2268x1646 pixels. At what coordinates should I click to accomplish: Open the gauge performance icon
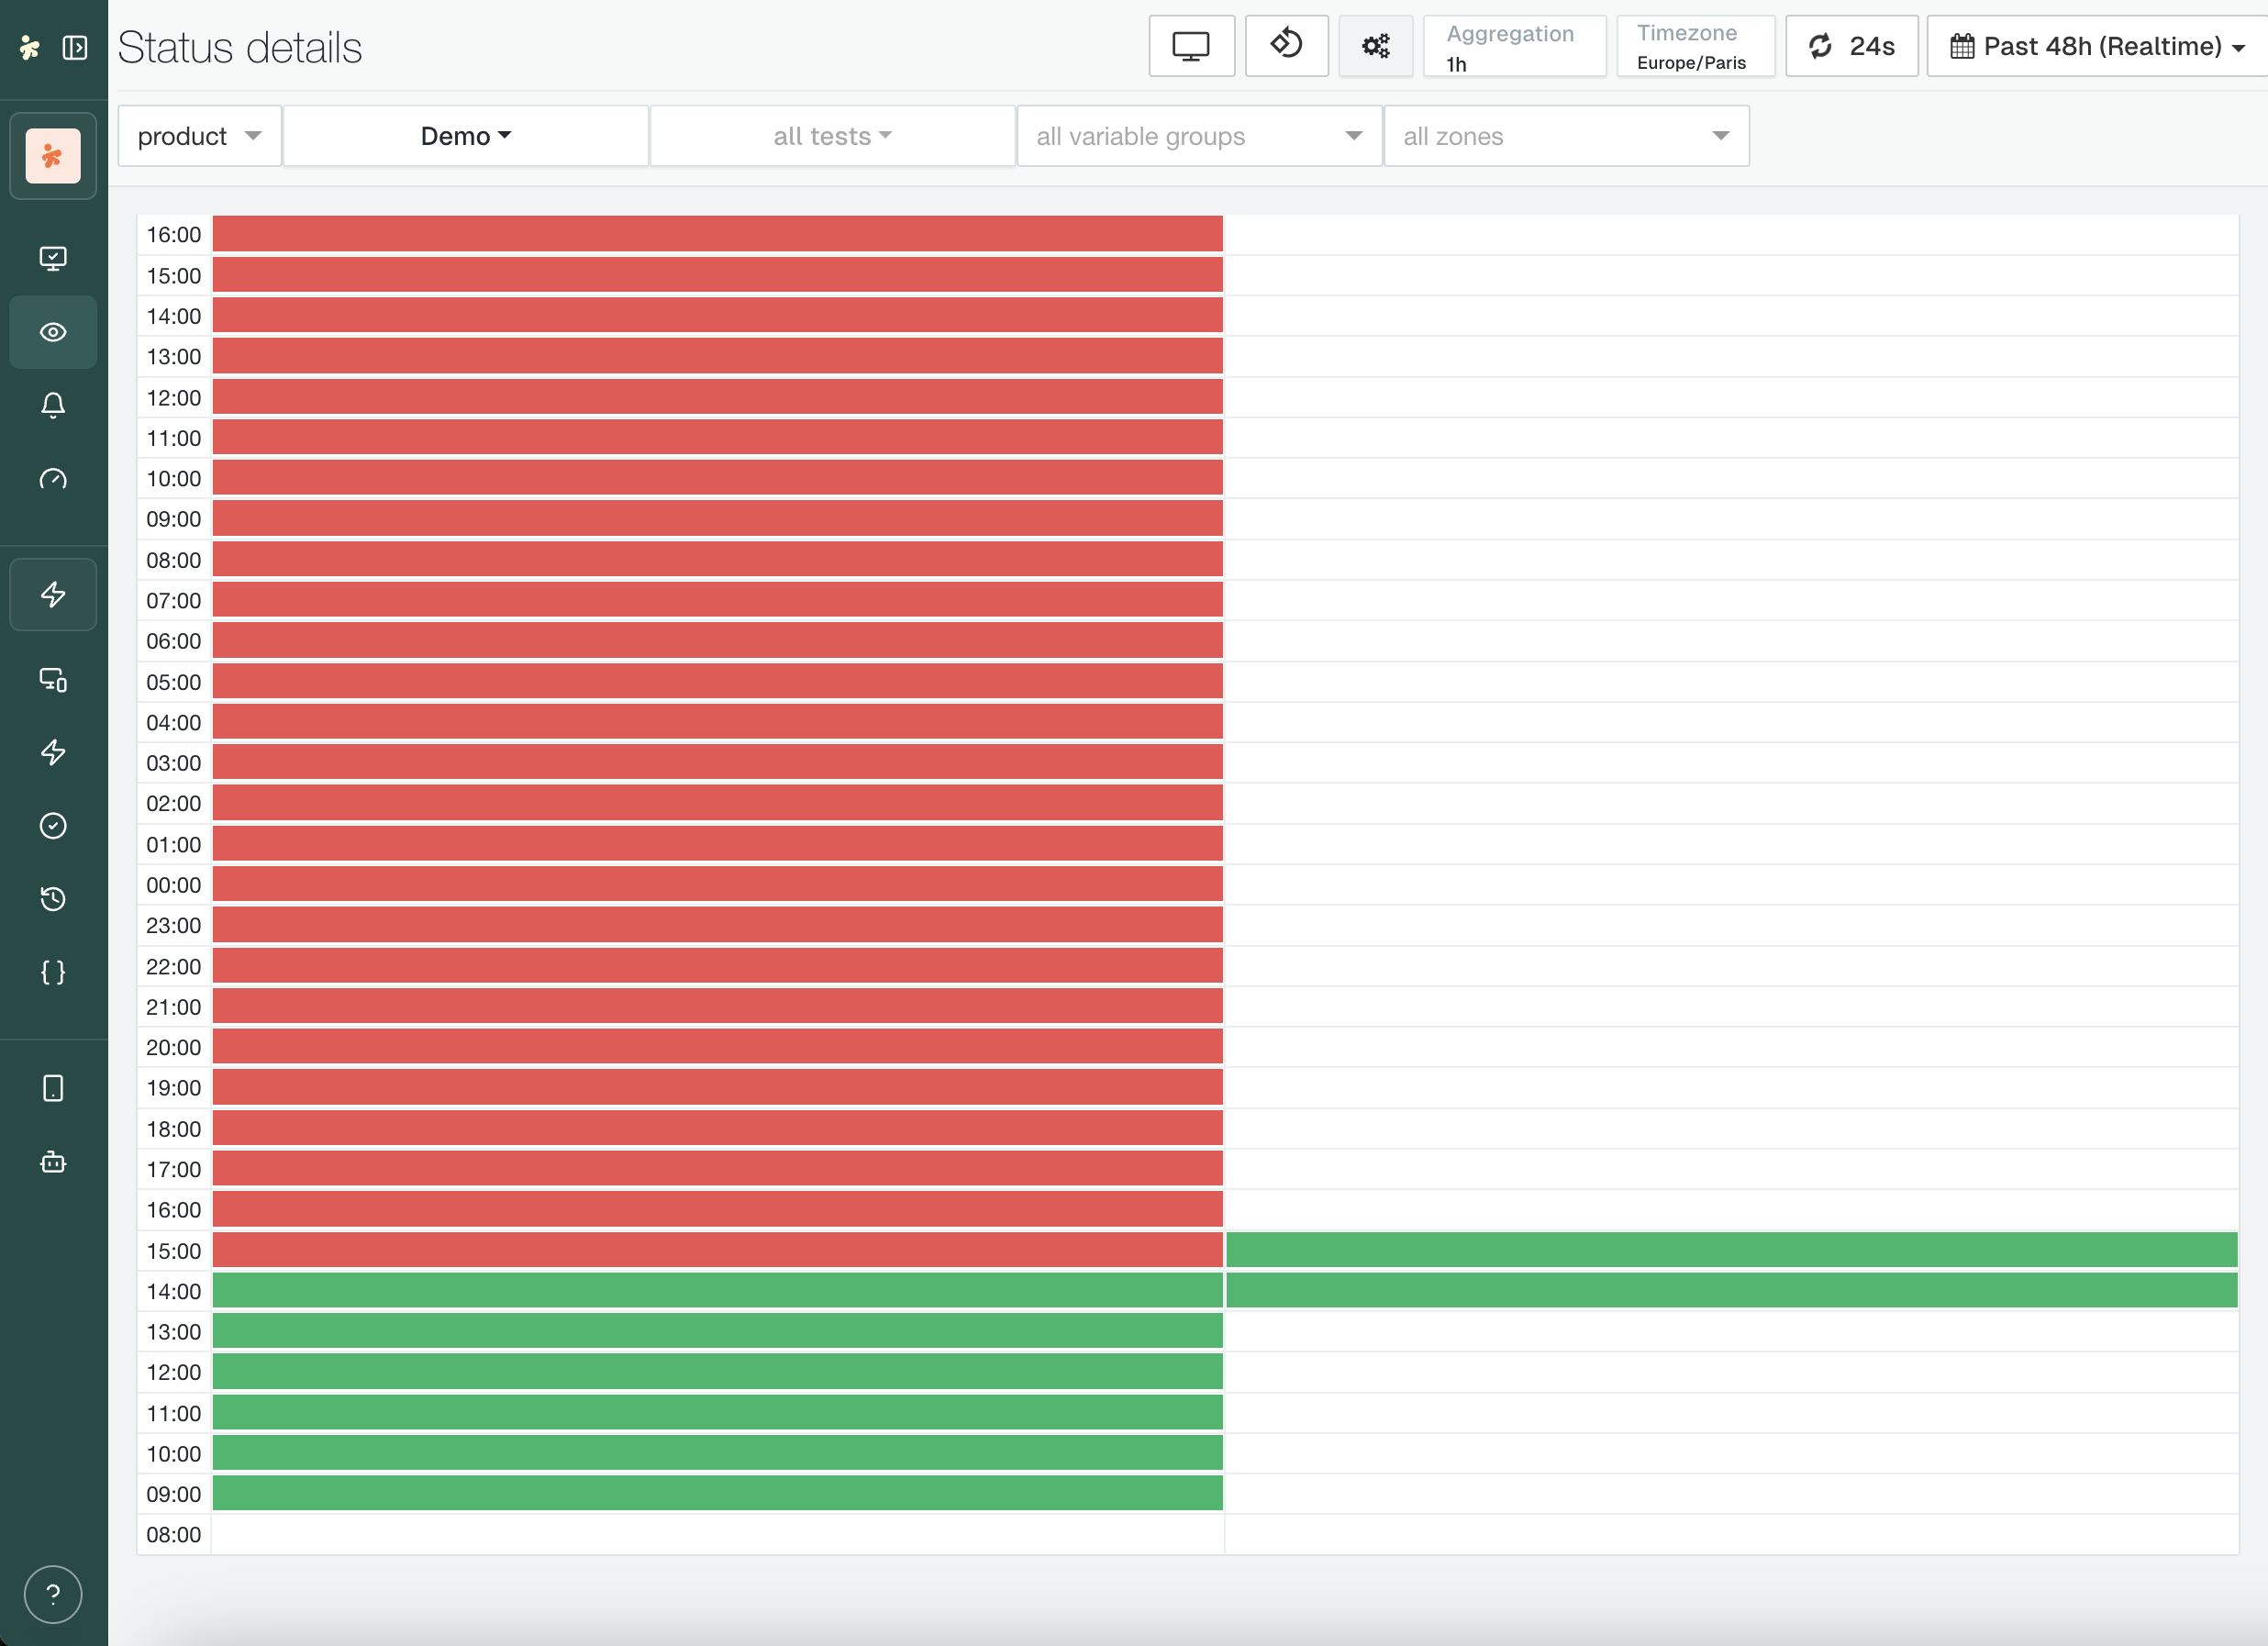[53, 479]
